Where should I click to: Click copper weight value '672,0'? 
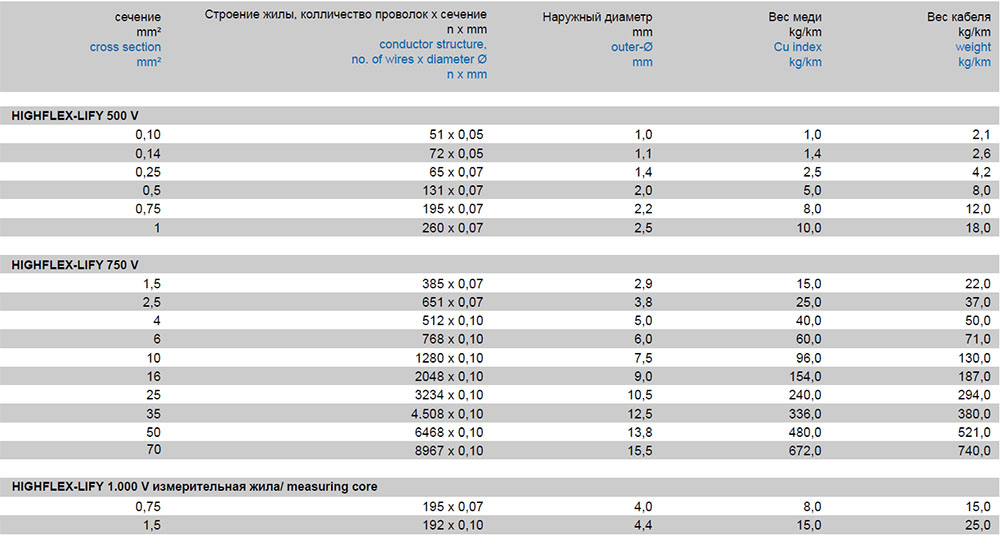click(x=805, y=451)
